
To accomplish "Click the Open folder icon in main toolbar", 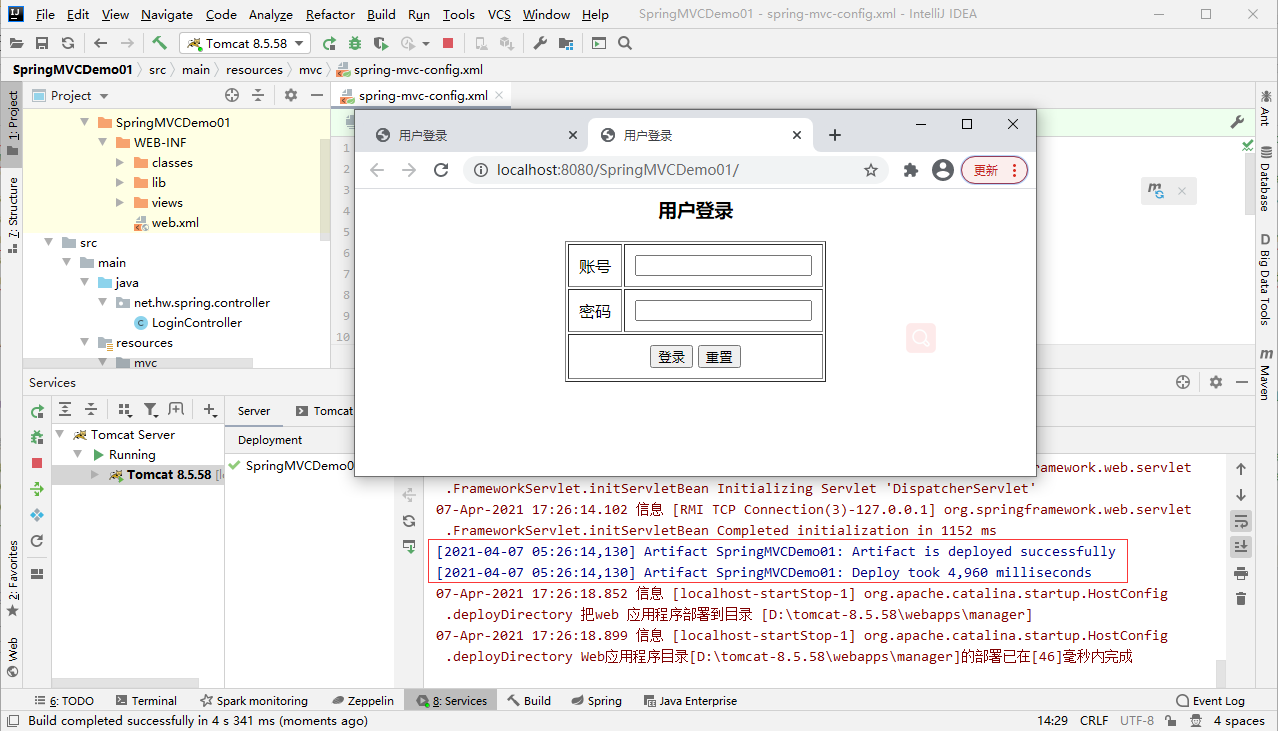I will coord(17,43).
